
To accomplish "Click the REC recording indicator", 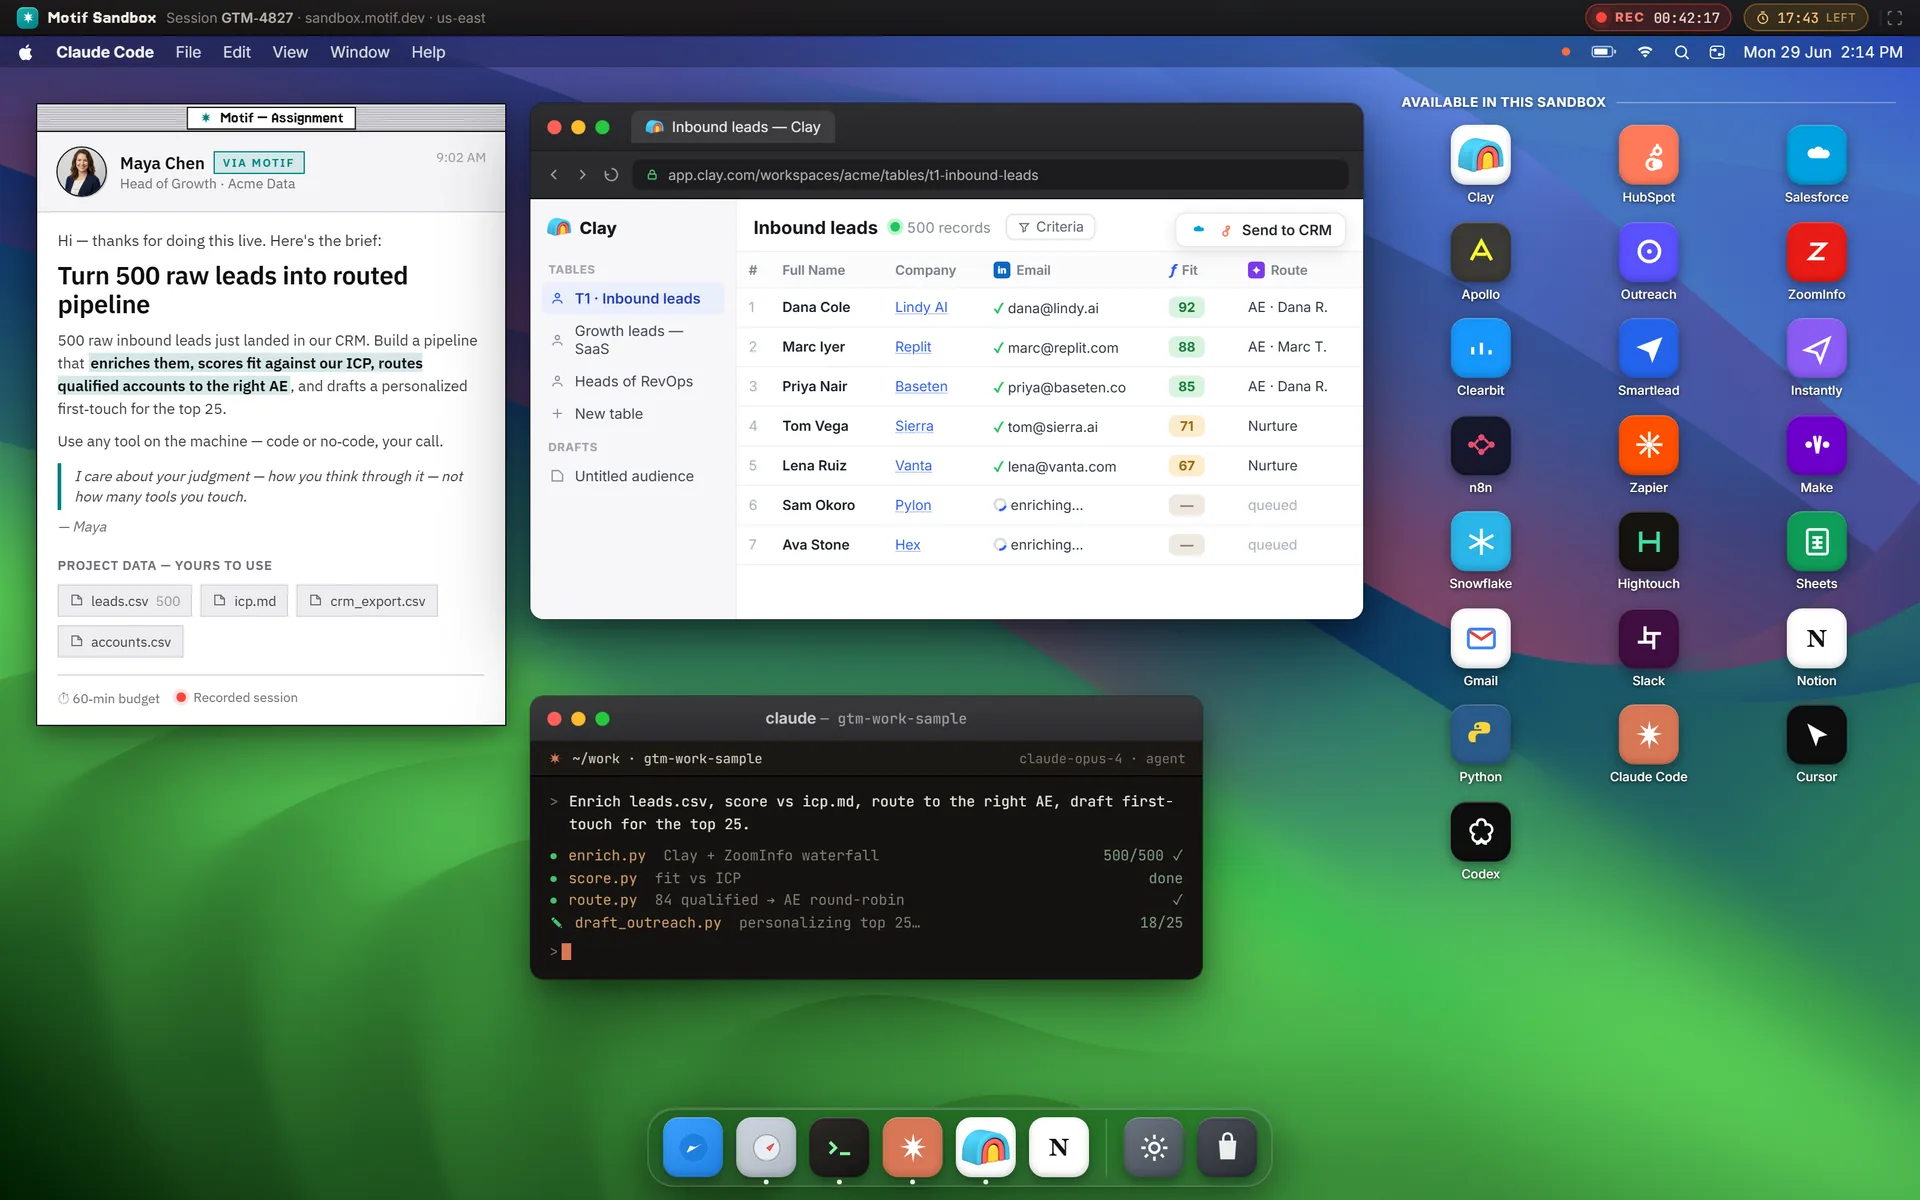I will (x=1658, y=17).
